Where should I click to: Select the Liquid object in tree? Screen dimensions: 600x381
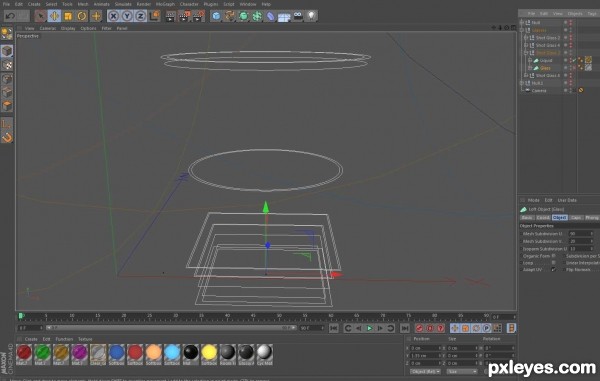546,60
